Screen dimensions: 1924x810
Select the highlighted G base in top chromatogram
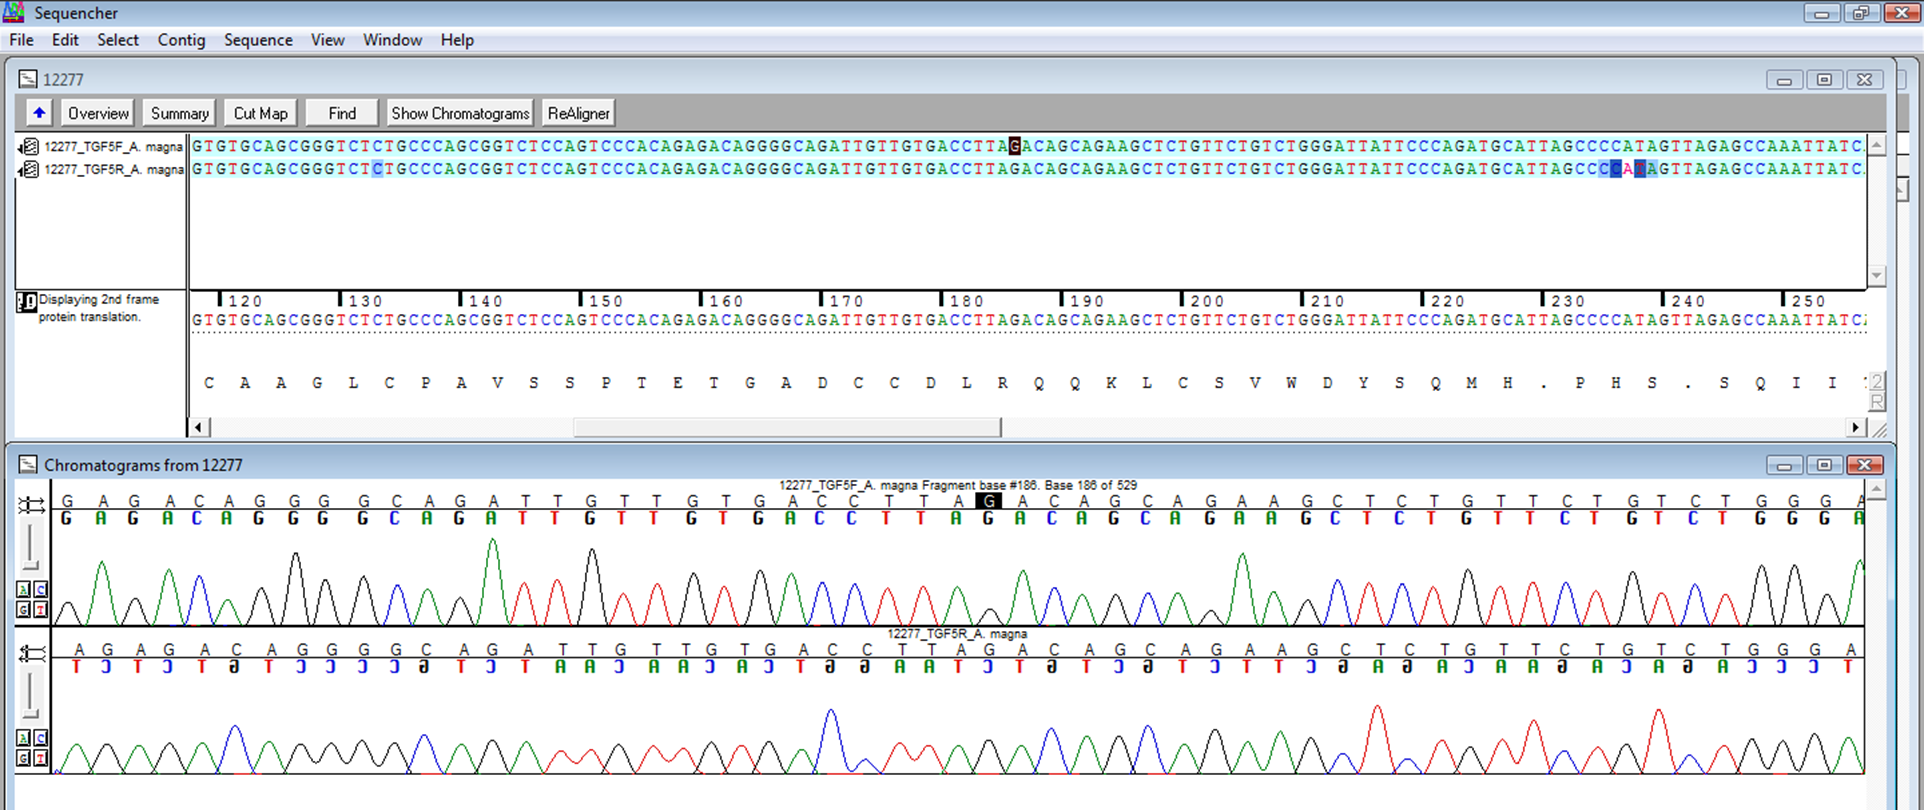[x=988, y=501]
